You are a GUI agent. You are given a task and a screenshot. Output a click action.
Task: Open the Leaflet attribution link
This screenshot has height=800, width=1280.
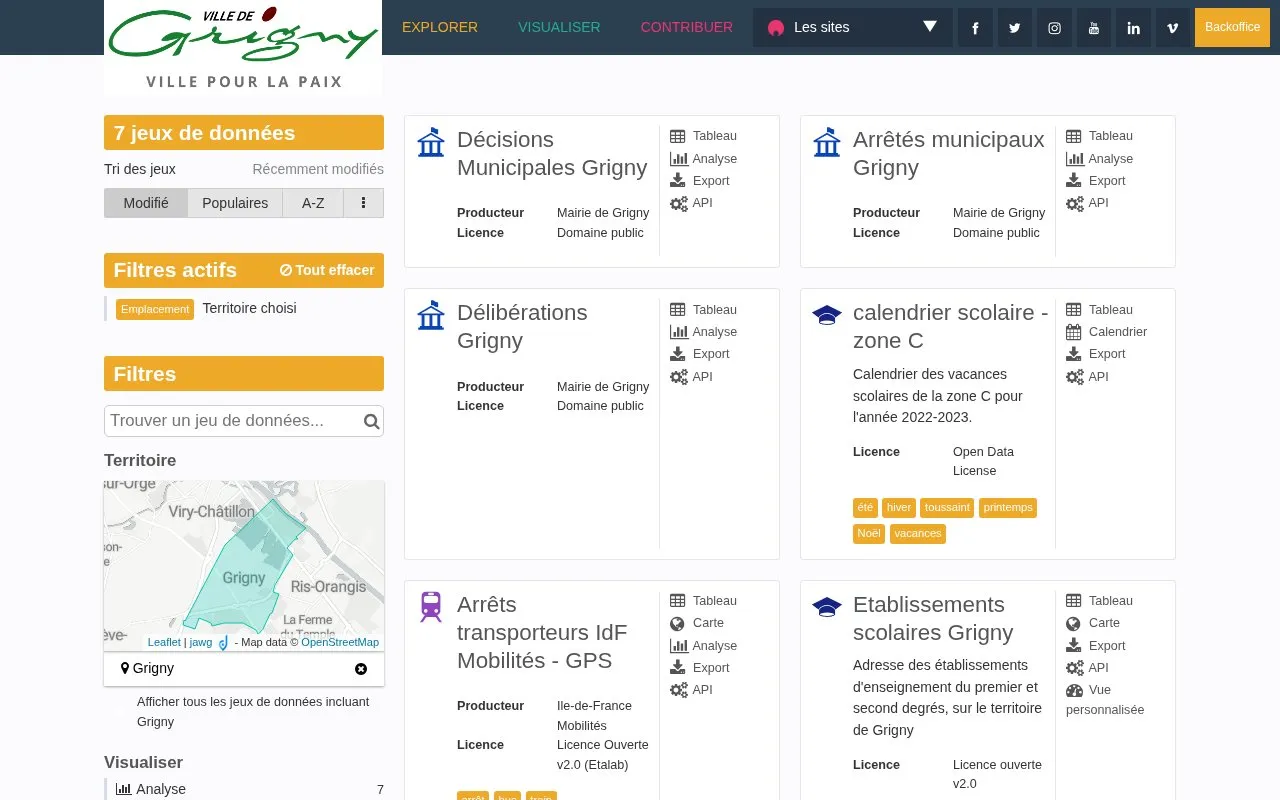(164, 643)
